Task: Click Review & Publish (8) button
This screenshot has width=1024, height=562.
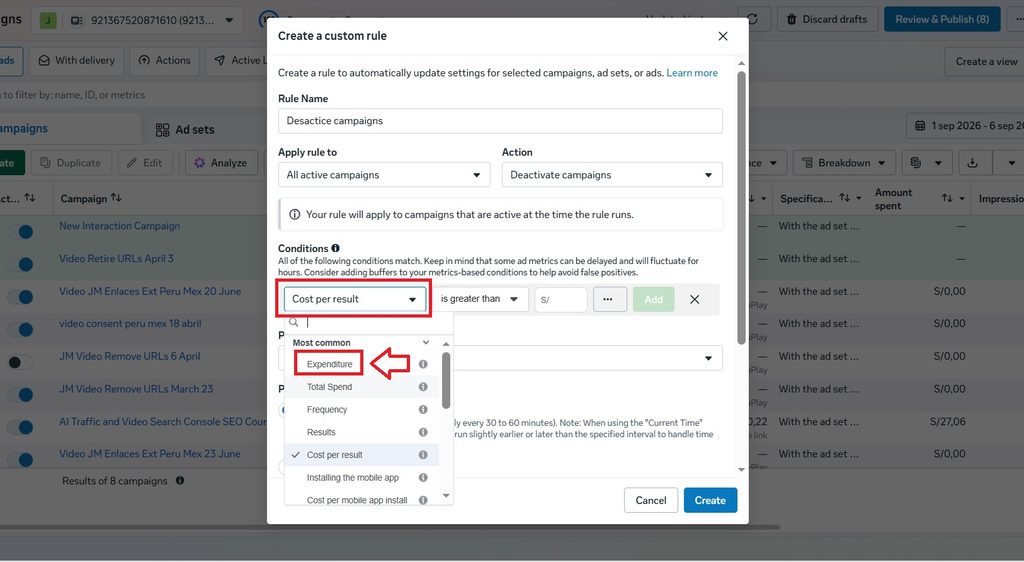Action: 942,20
